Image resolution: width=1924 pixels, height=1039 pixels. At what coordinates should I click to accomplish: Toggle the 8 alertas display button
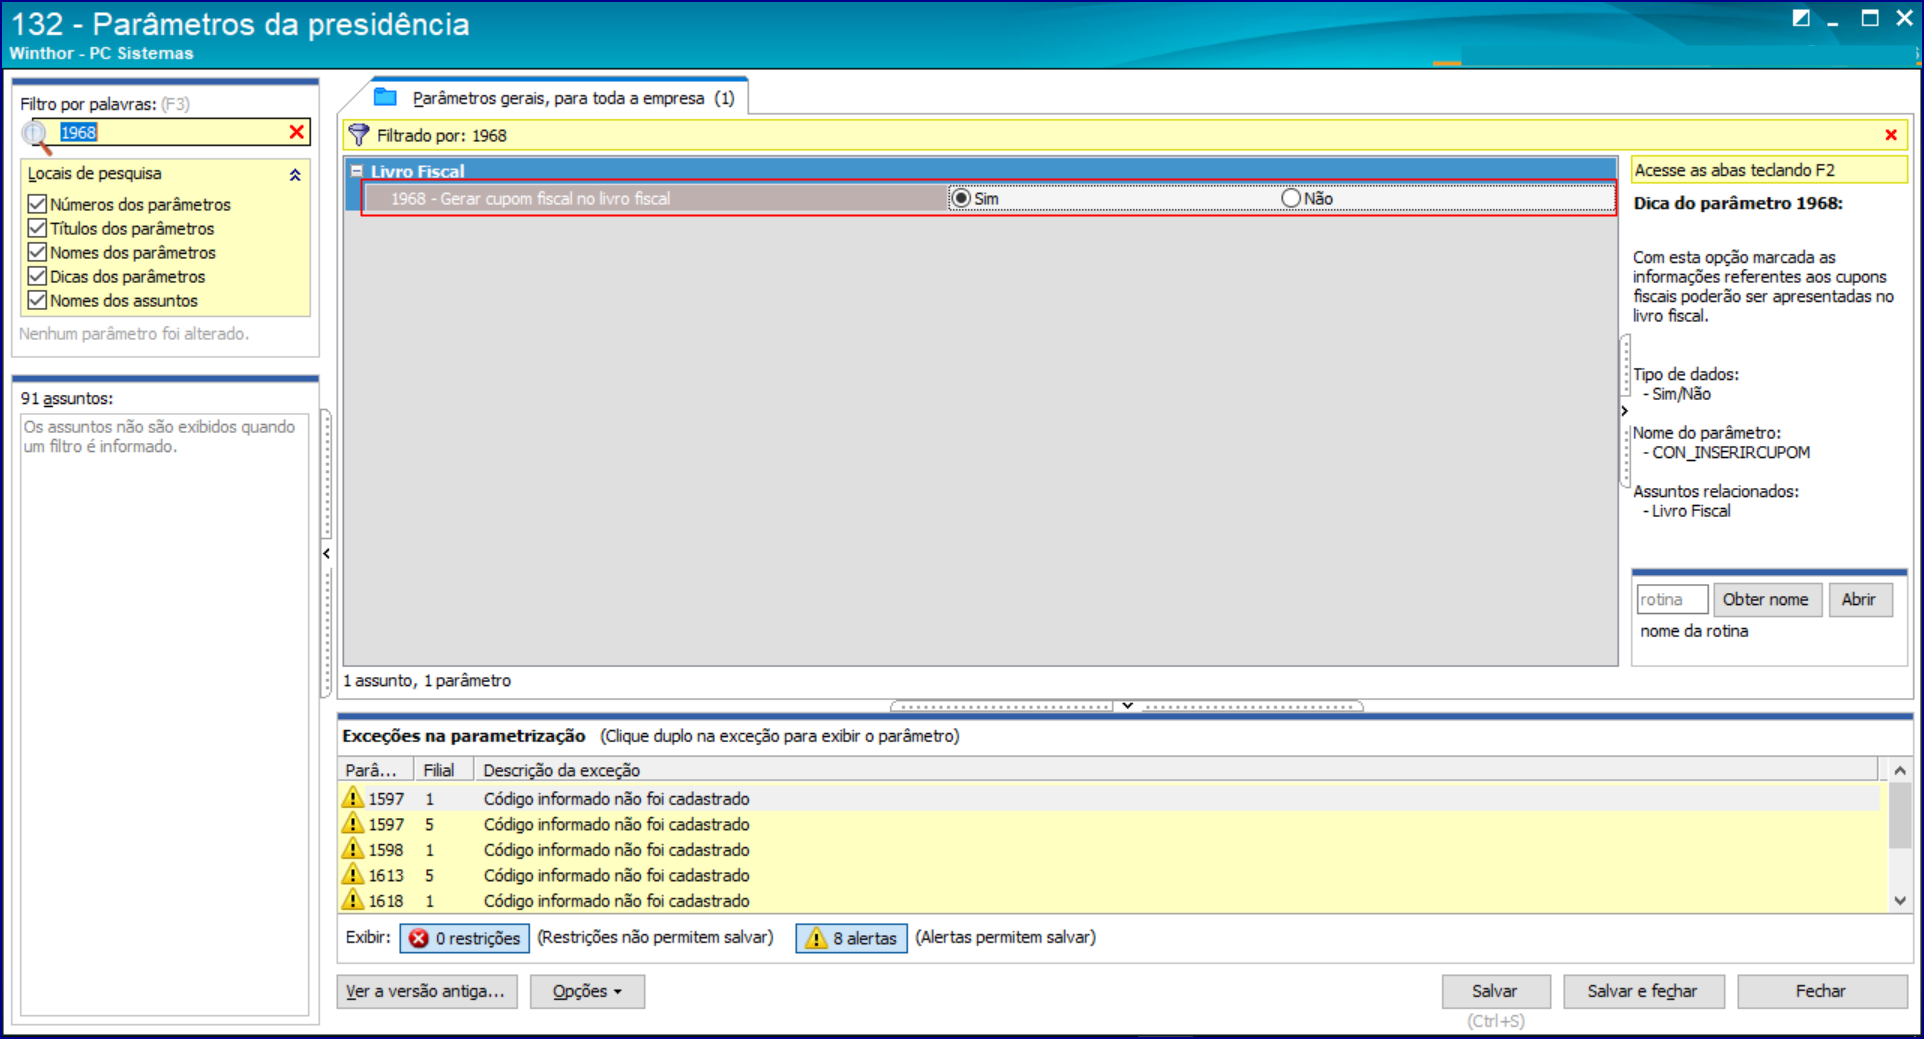pyautogui.click(x=851, y=938)
